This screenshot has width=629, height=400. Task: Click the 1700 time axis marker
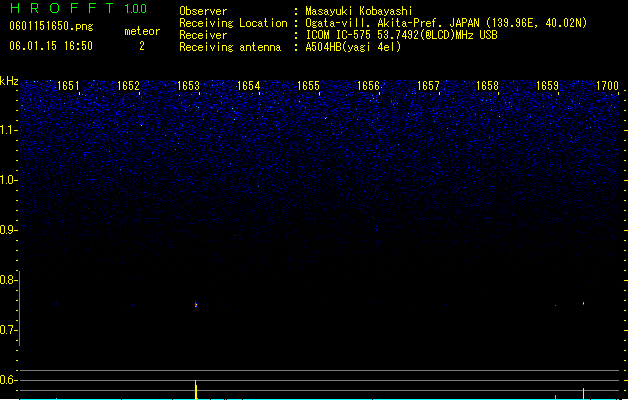(607, 86)
